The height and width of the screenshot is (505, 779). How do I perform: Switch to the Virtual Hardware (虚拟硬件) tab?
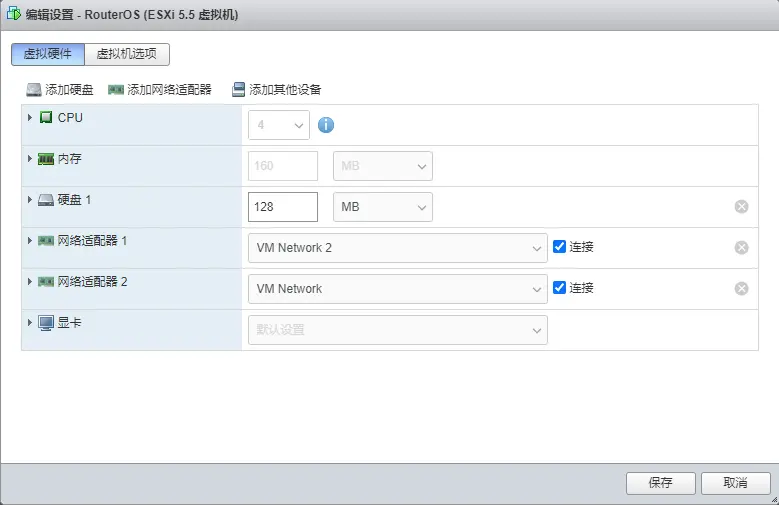point(48,54)
